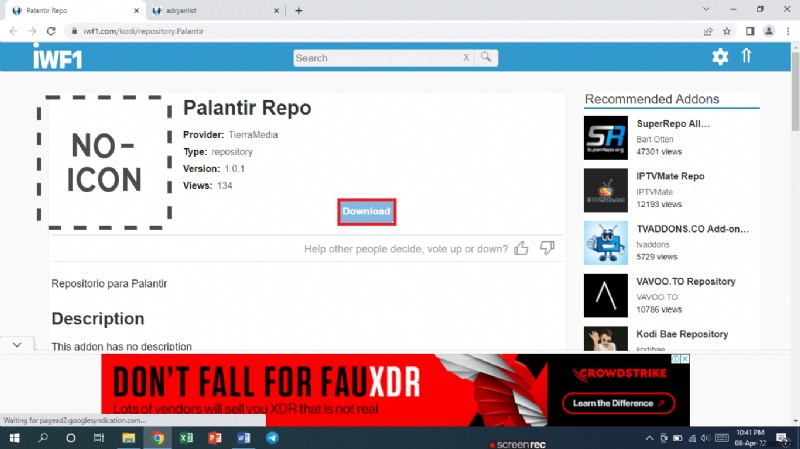
Task: Toggle the browser side panel
Action: (750, 31)
